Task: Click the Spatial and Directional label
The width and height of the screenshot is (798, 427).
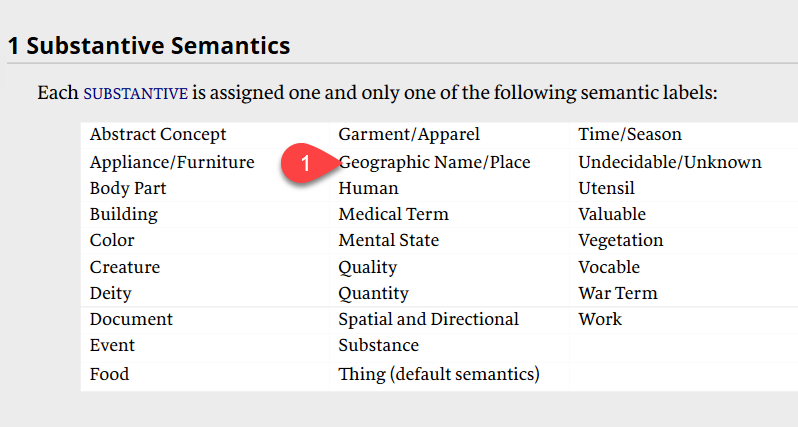Action: pos(429,319)
